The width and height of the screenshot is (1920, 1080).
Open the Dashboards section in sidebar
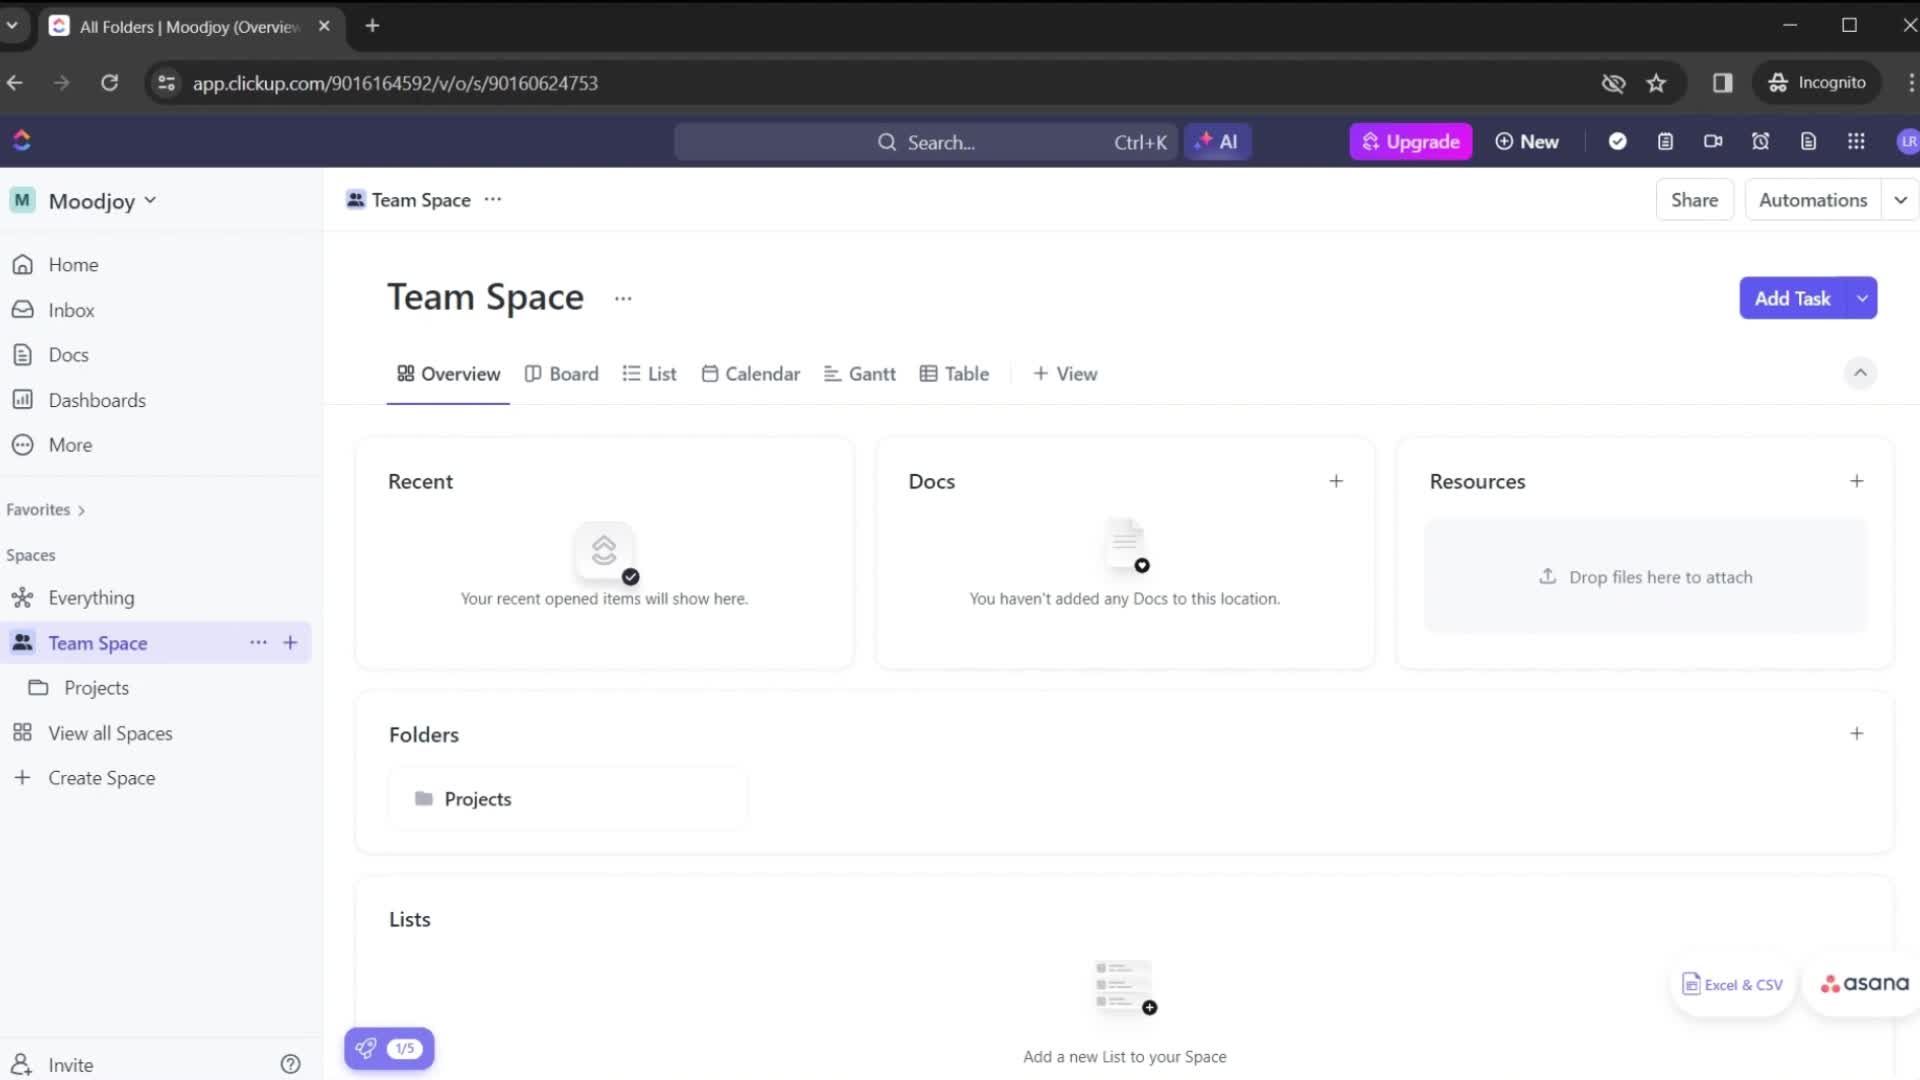coord(96,400)
